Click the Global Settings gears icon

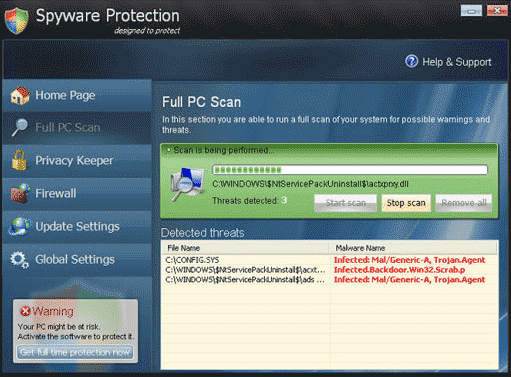click(x=19, y=259)
